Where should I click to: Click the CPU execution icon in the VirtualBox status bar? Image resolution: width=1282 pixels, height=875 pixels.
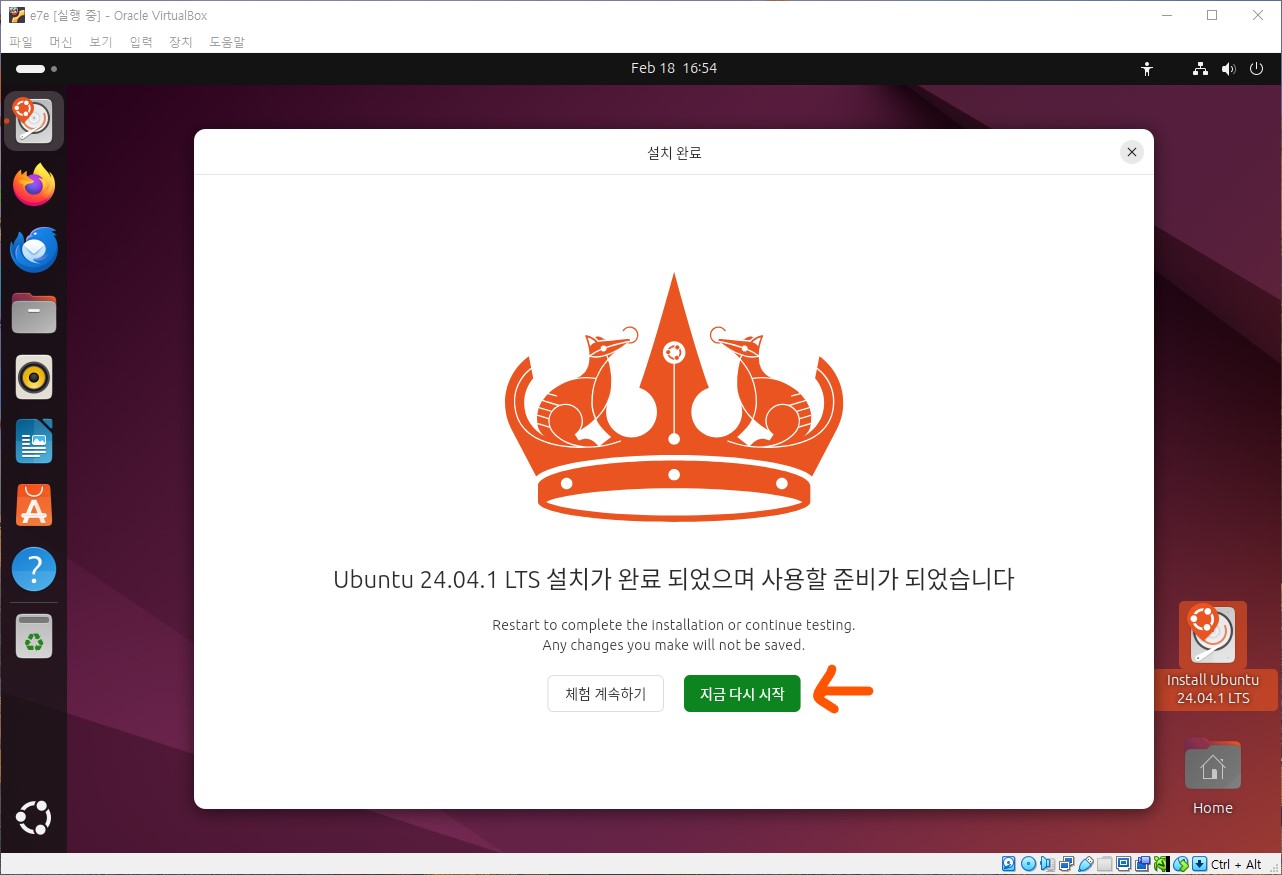(x=1162, y=864)
